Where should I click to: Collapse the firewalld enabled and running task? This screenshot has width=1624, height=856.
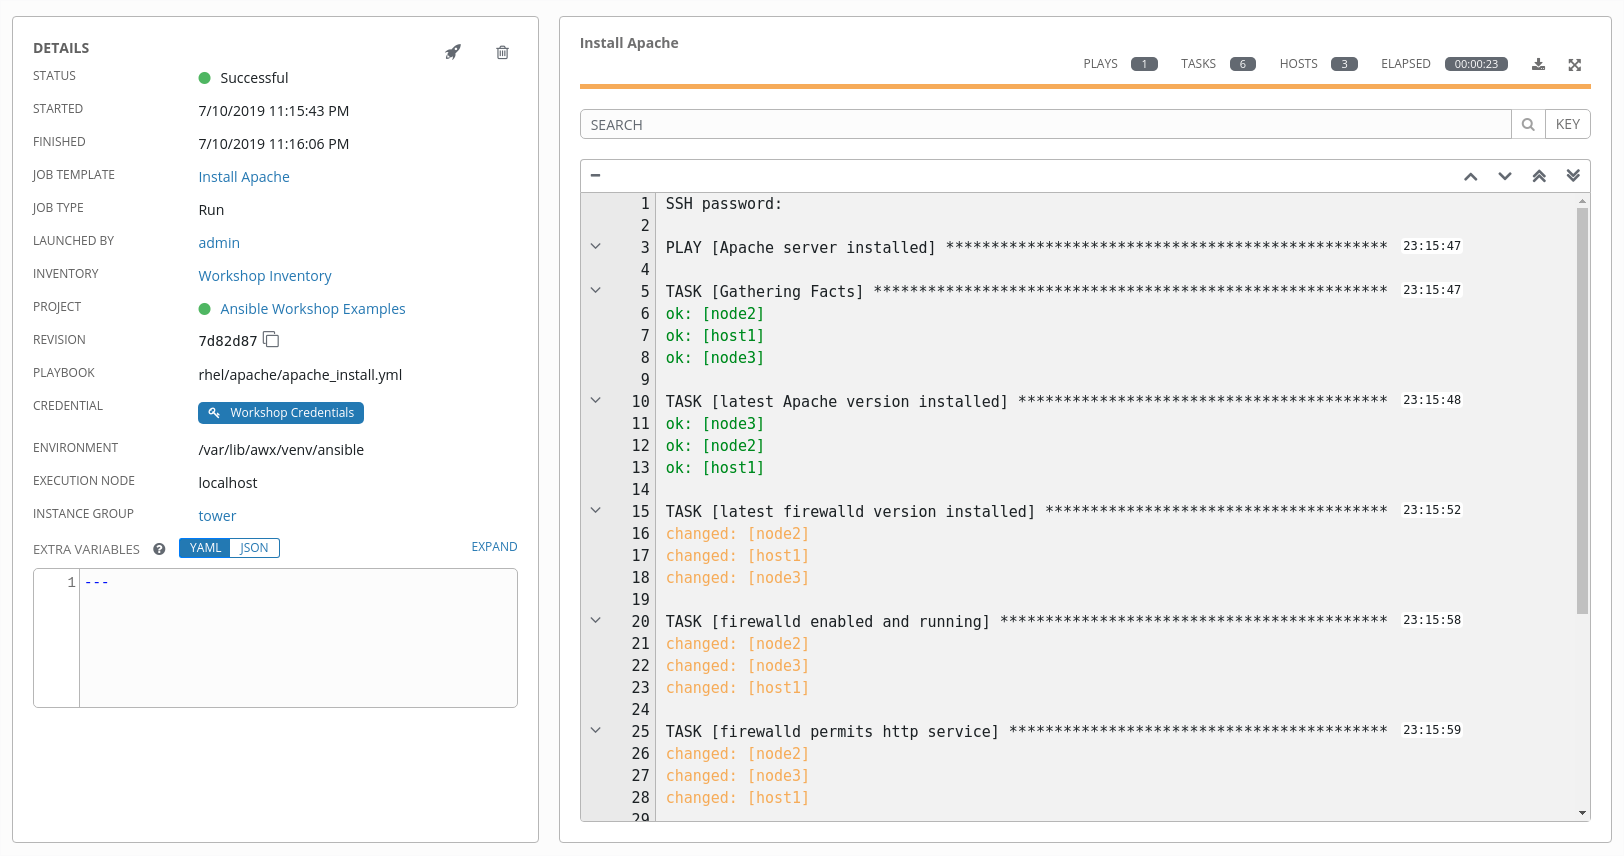pyautogui.click(x=596, y=621)
